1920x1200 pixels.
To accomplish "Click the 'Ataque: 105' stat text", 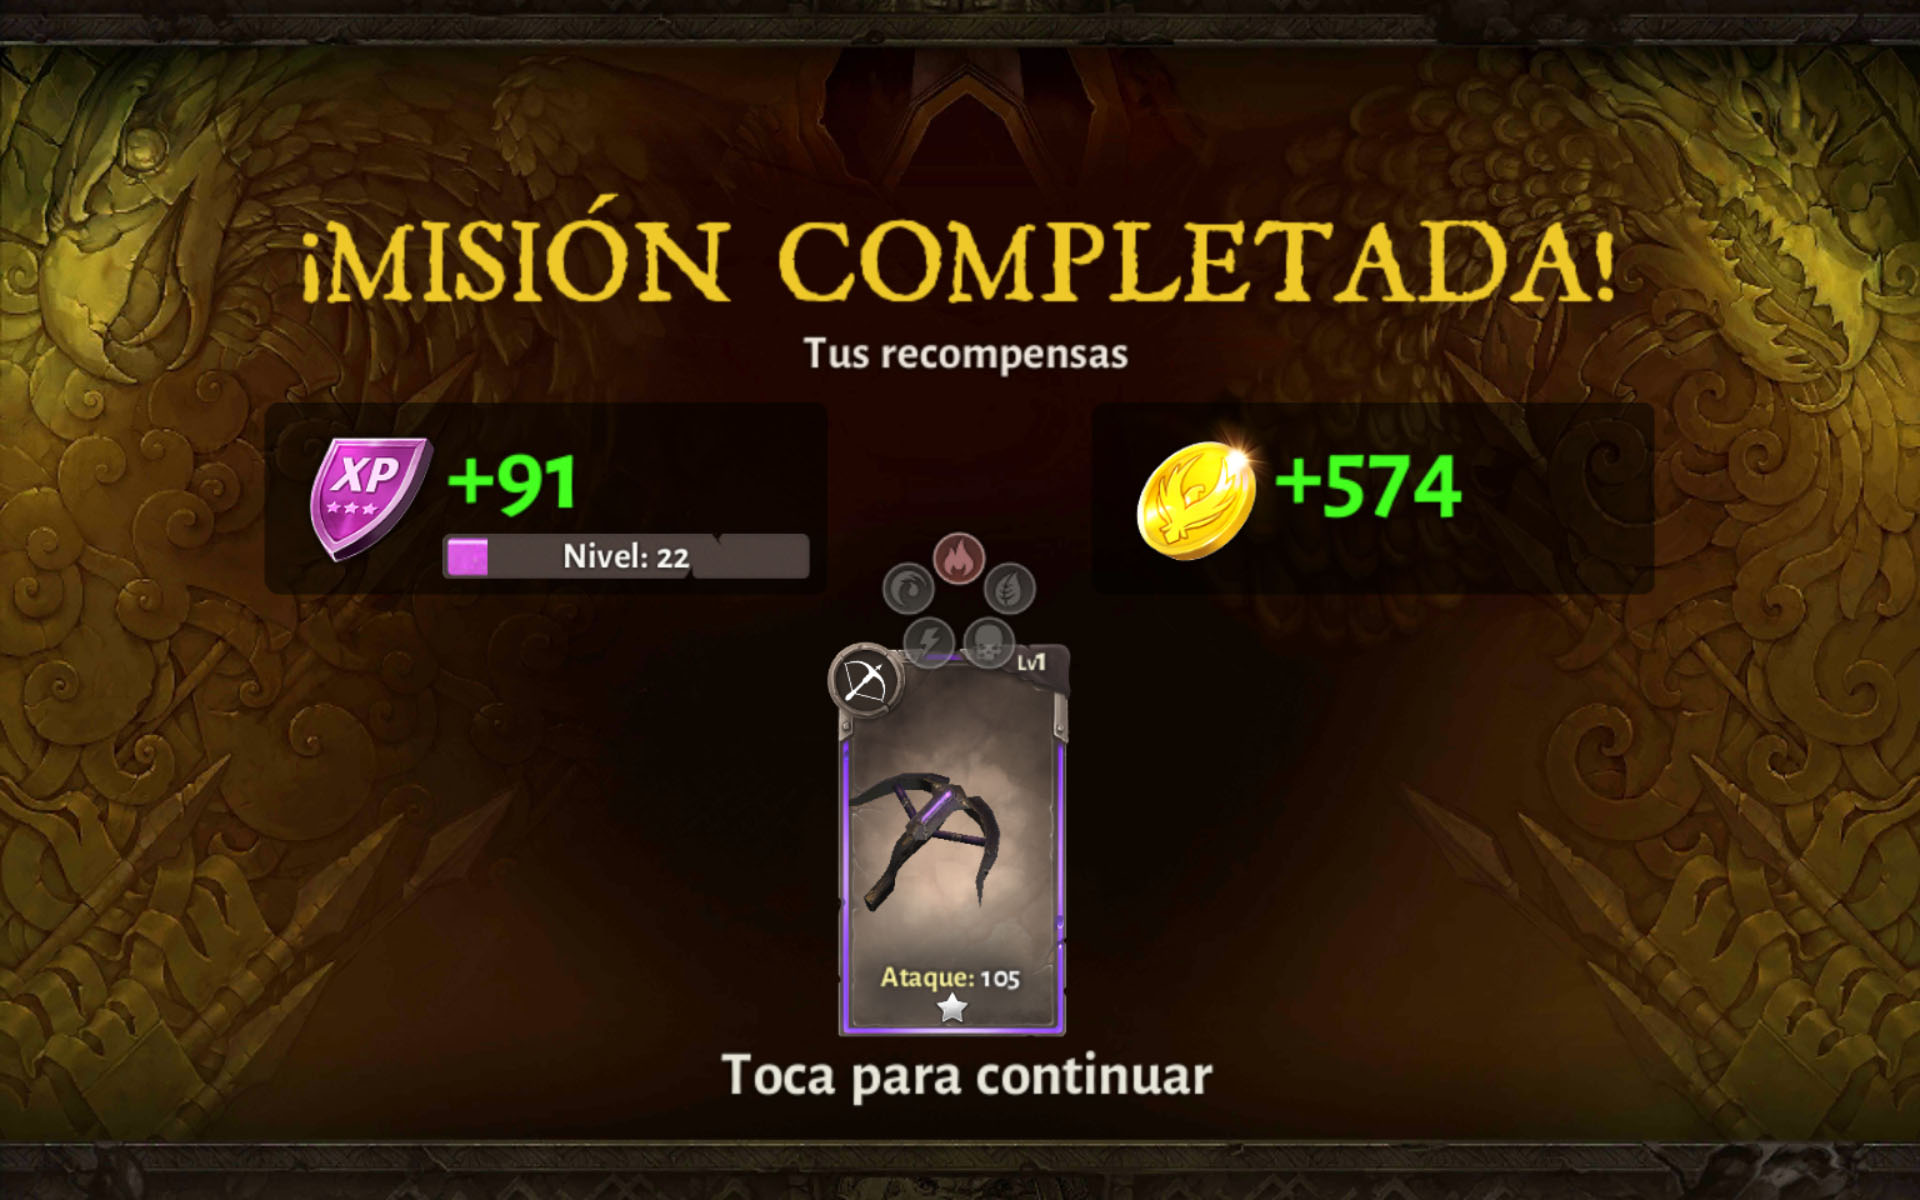I will tap(950, 977).
